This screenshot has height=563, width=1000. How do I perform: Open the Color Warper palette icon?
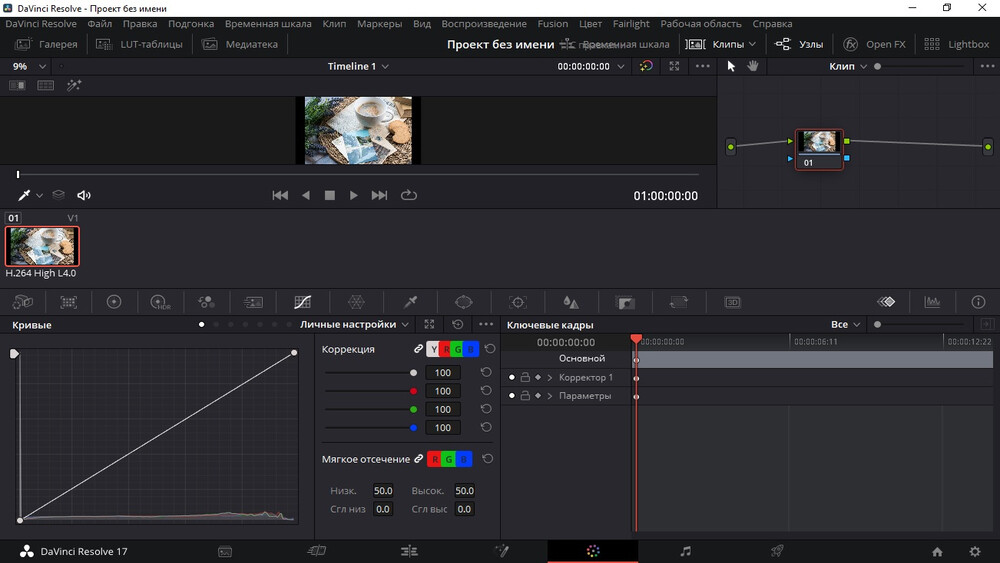(356, 302)
